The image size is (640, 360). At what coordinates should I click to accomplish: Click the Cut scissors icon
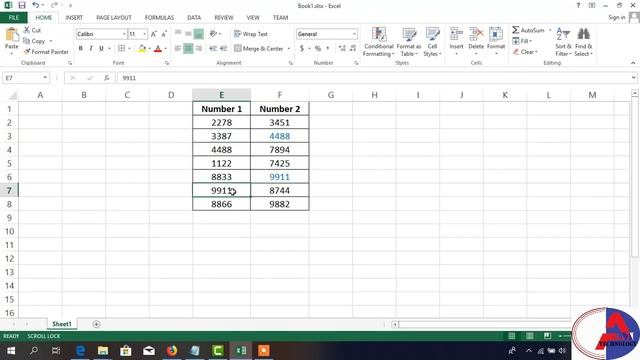tap(27, 30)
